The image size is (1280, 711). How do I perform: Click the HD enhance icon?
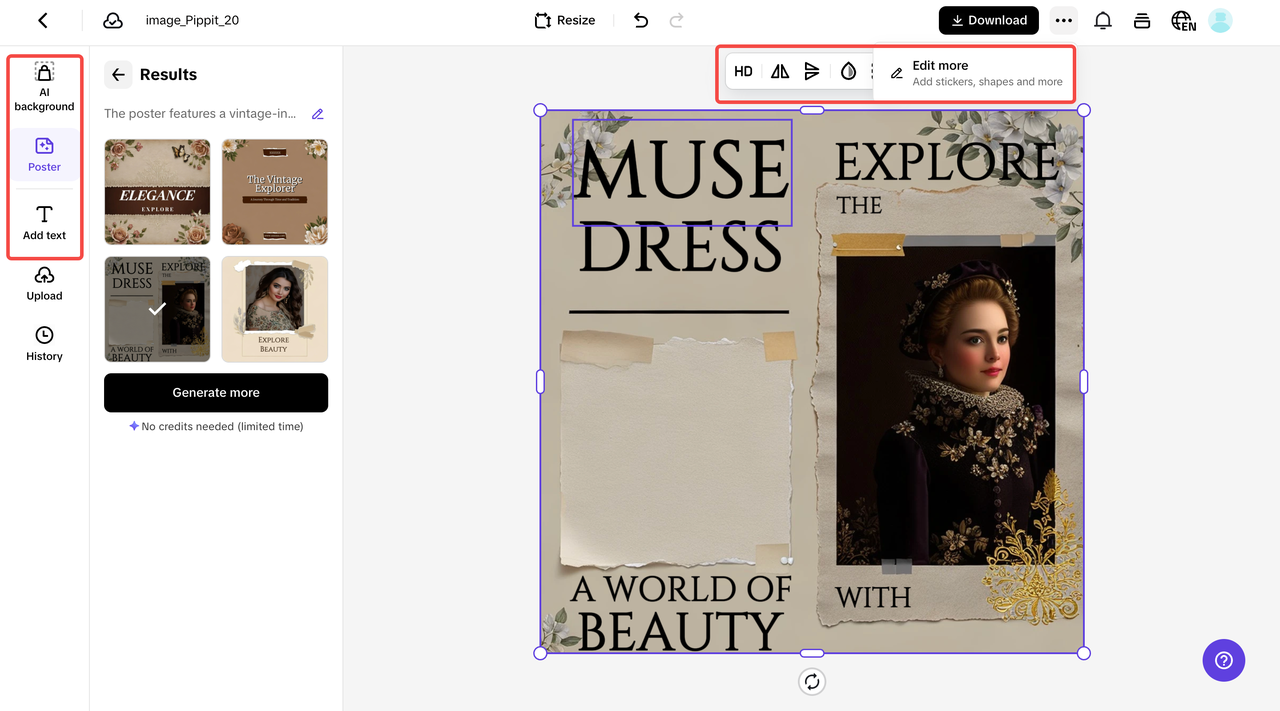pyautogui.click(x=743, y=72)
